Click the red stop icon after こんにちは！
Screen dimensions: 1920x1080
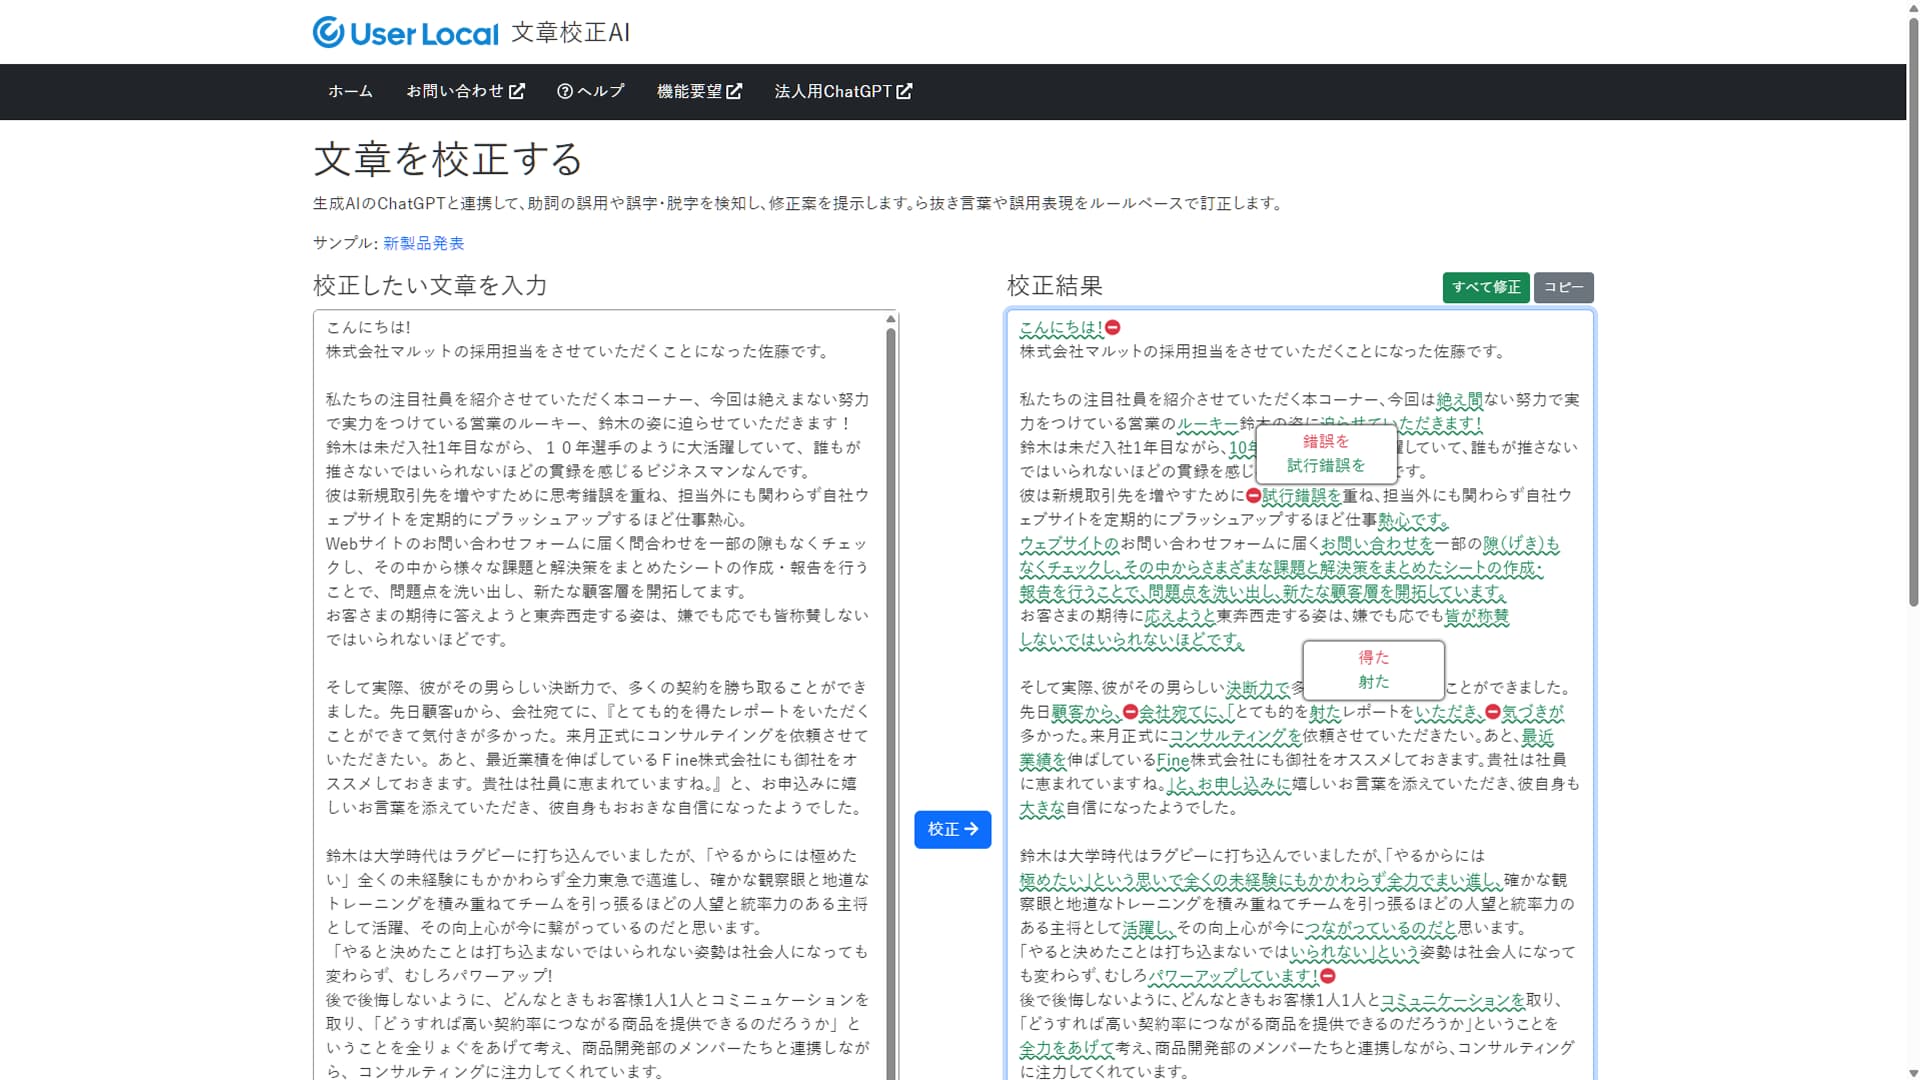1113,327
